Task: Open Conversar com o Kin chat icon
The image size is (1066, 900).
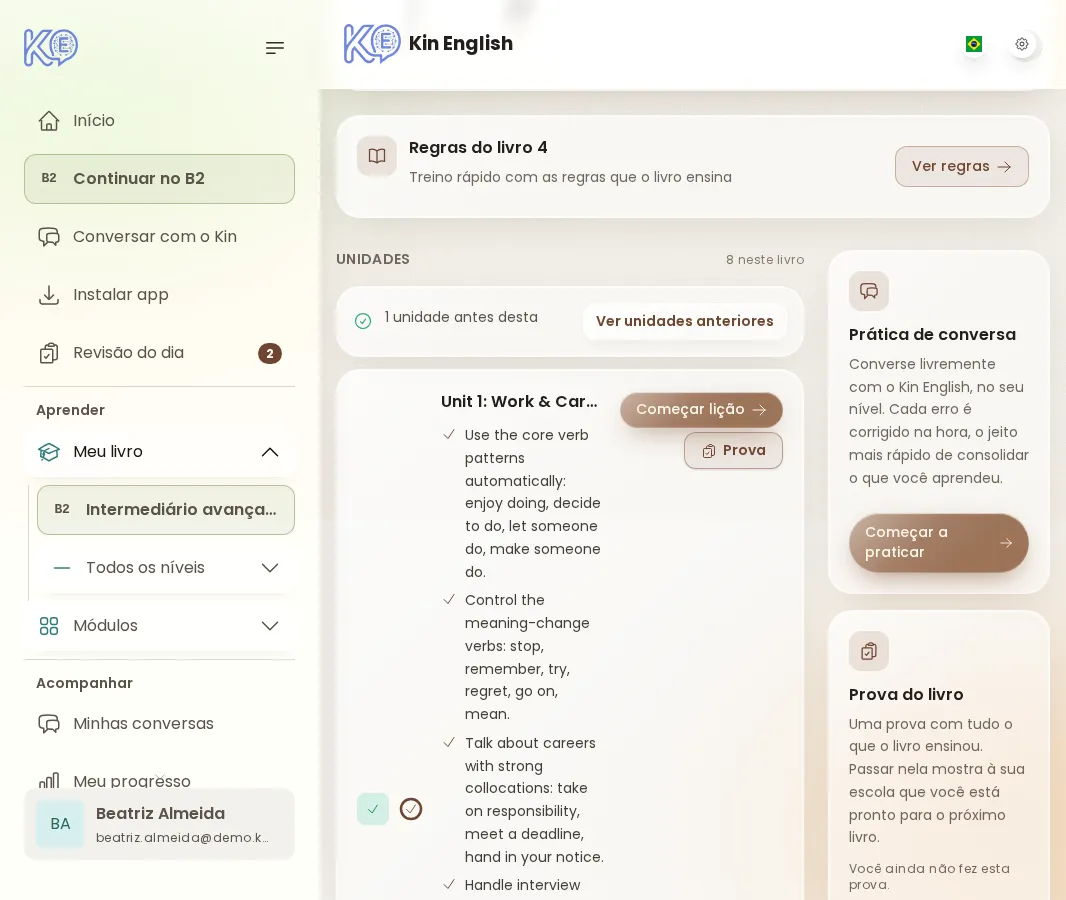Action: coord(49,237)
